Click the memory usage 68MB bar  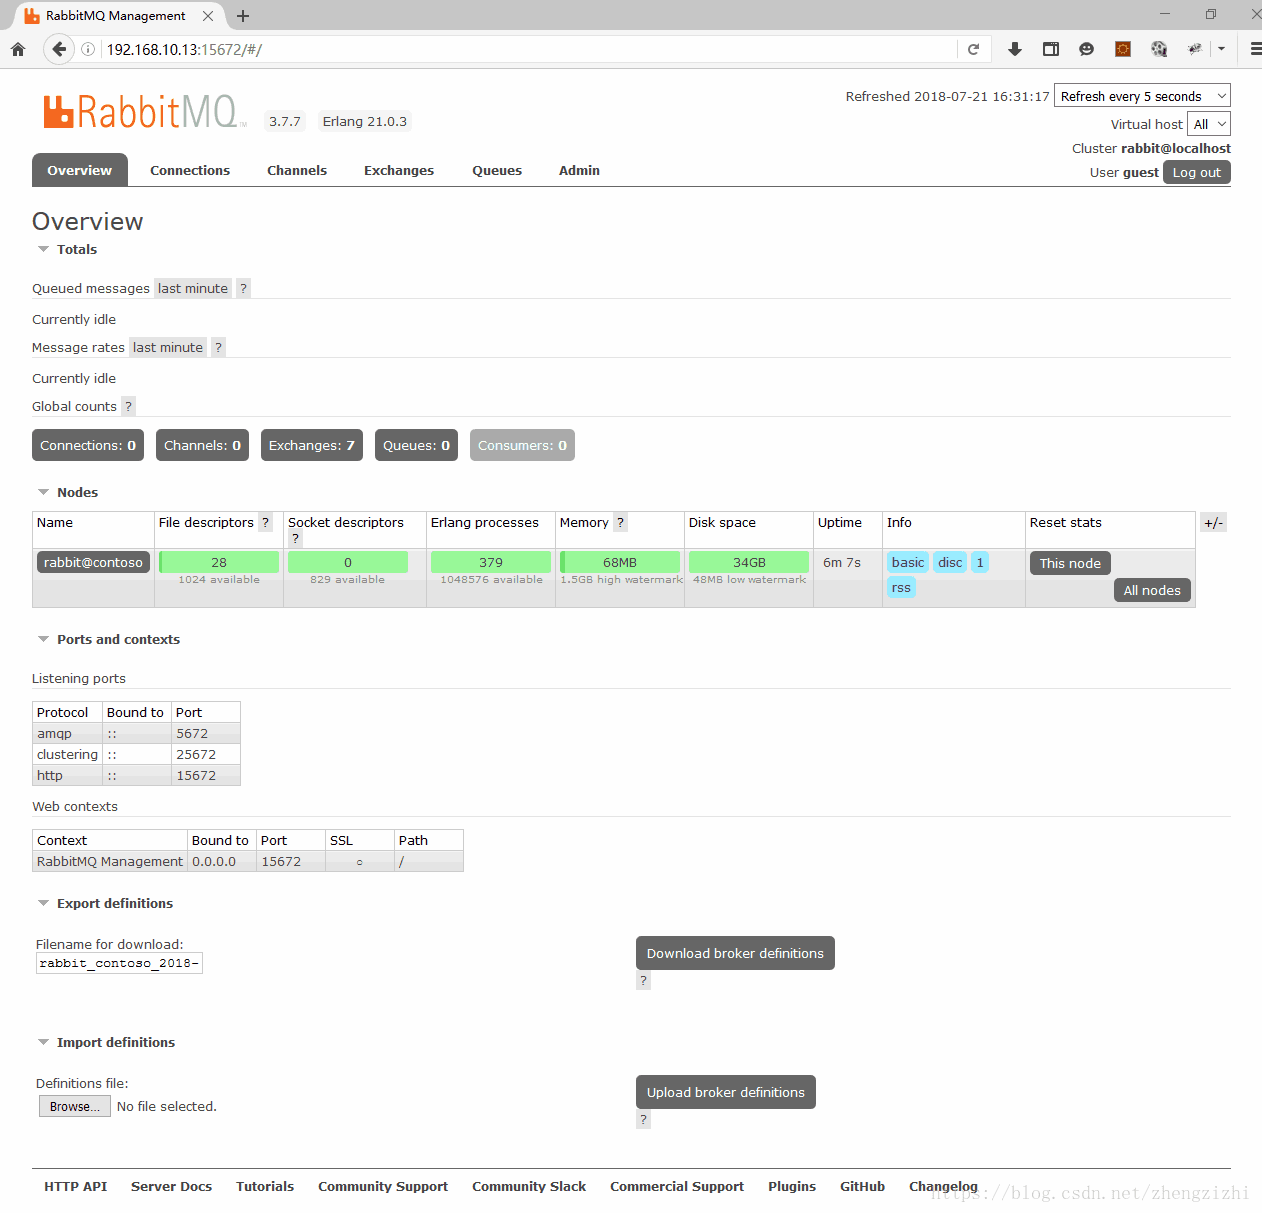point(620,562)
